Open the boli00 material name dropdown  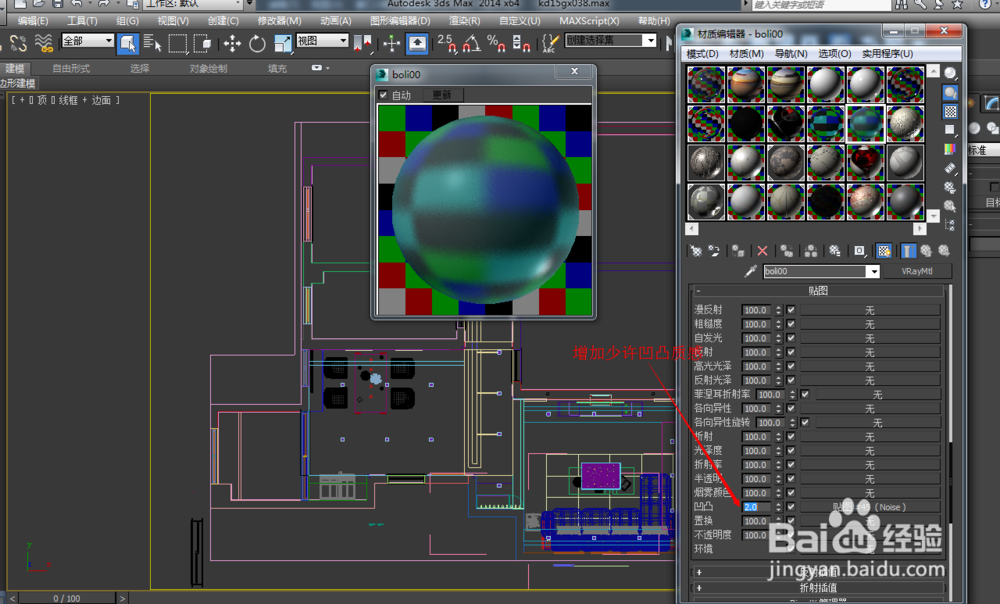tap(873, 272)
